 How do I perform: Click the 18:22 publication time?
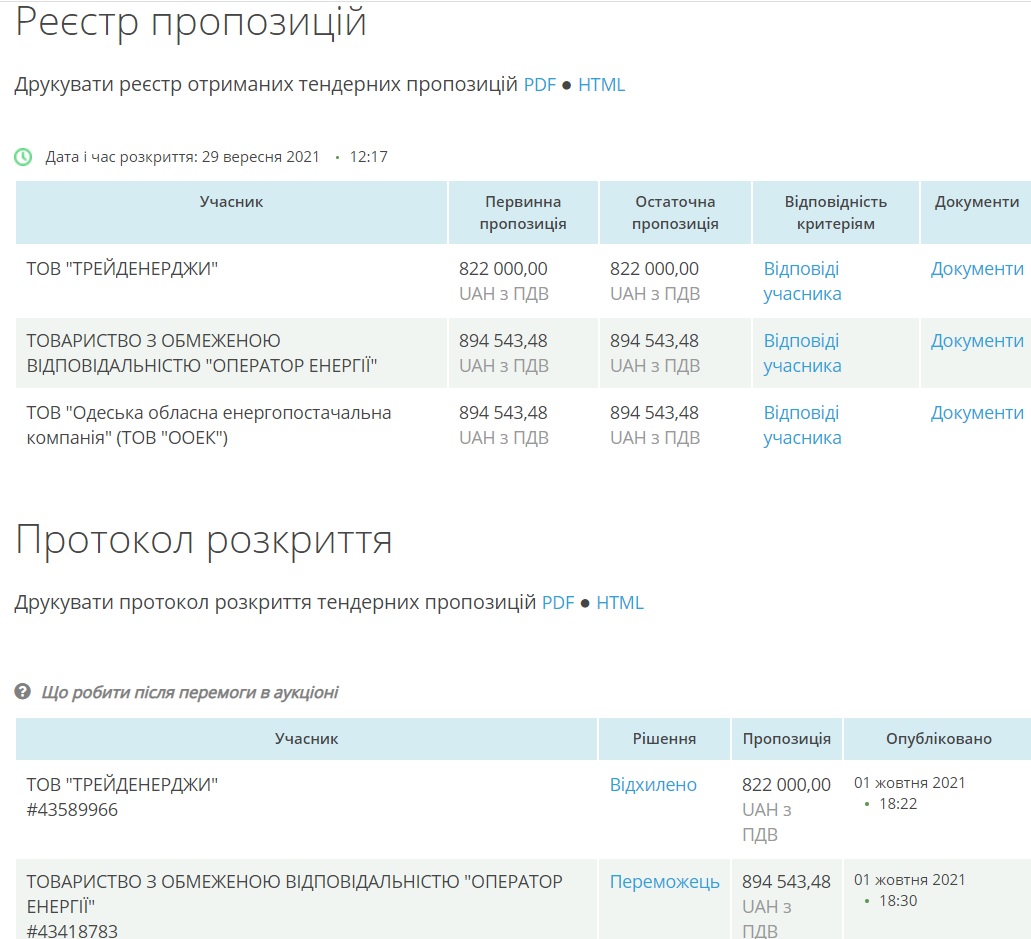(898, 804)
